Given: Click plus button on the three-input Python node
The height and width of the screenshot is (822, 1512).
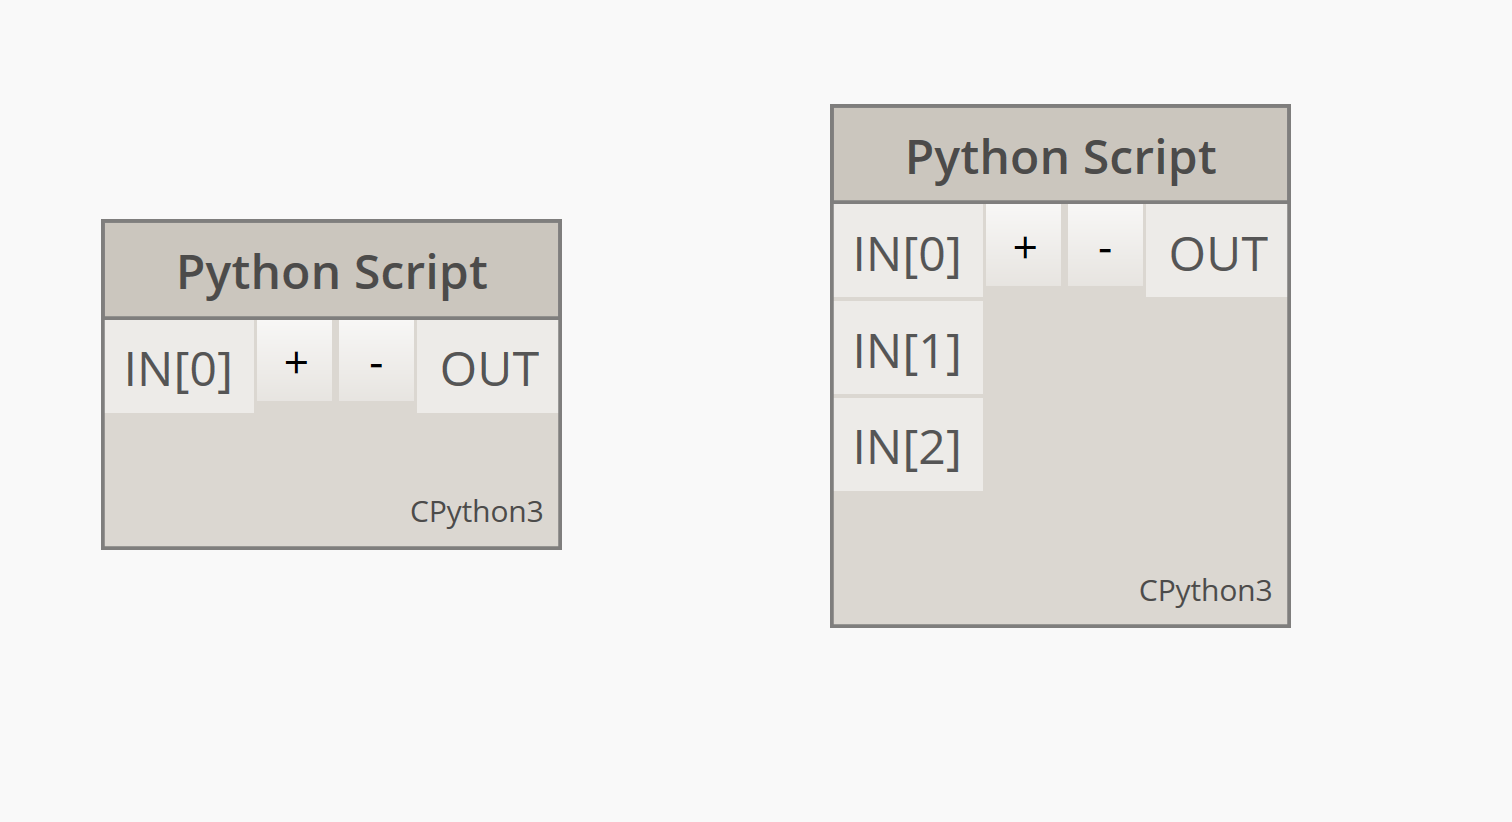Looking at the screenshot, I should [1024, 247].
